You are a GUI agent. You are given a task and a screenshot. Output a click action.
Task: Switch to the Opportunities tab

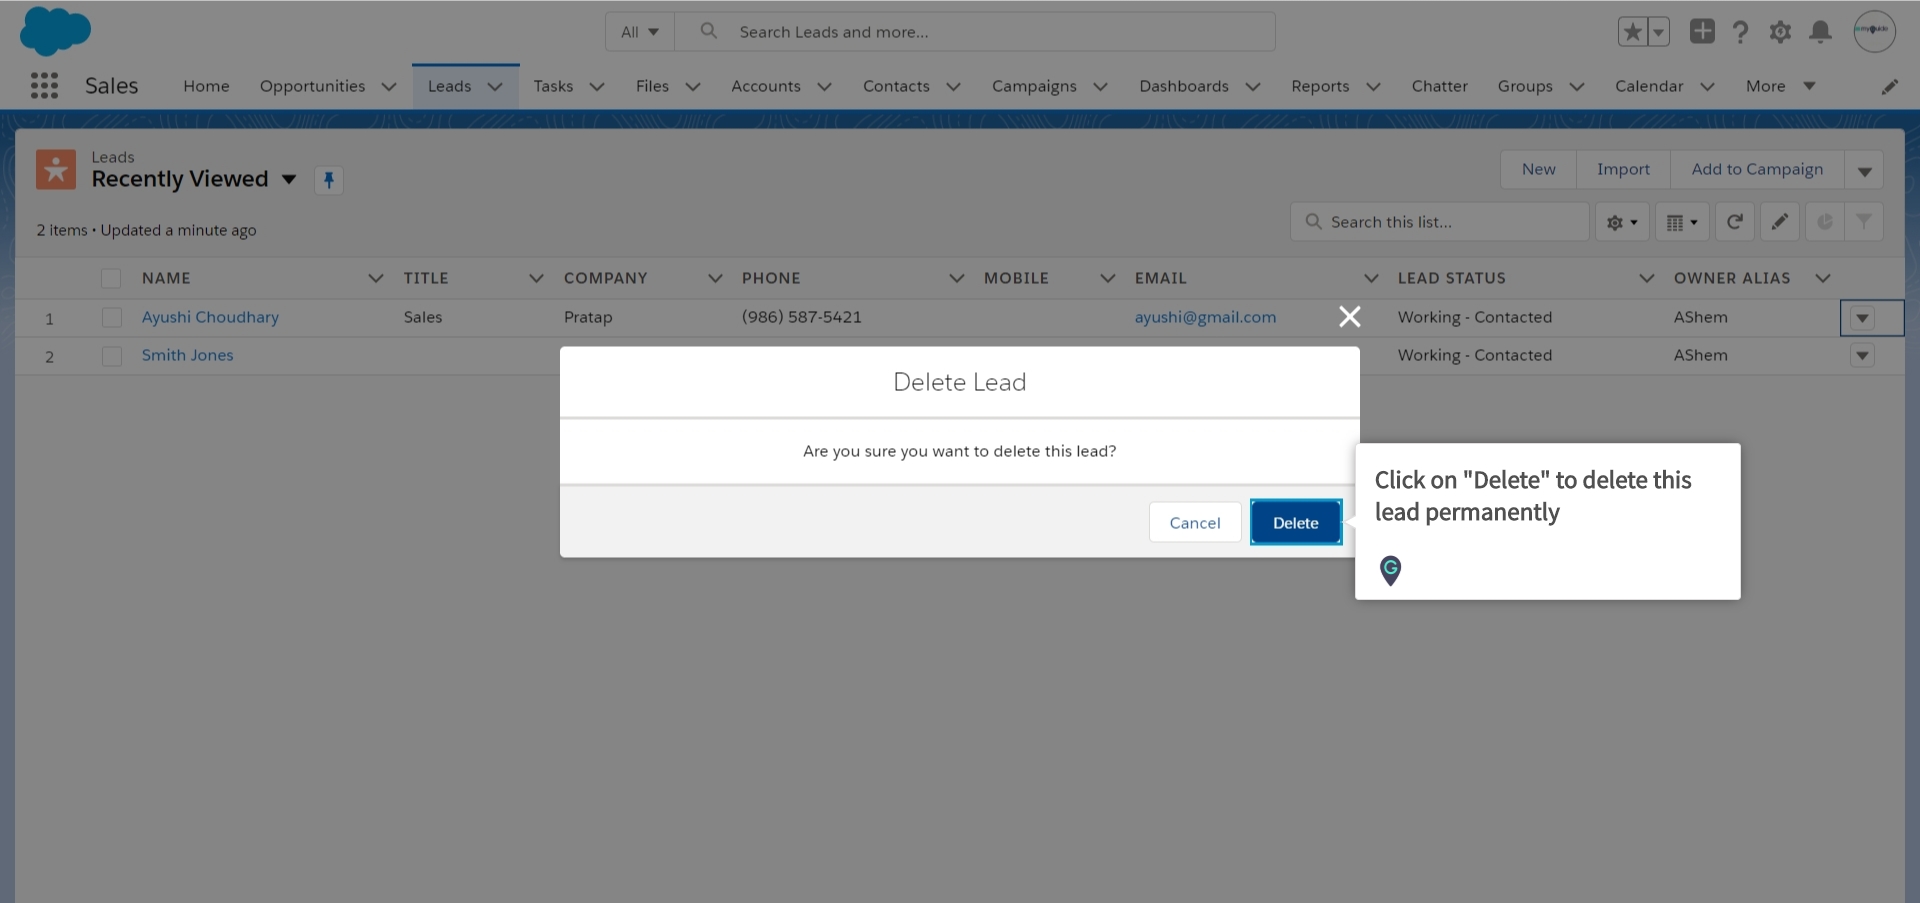click(x=313, y=86)
